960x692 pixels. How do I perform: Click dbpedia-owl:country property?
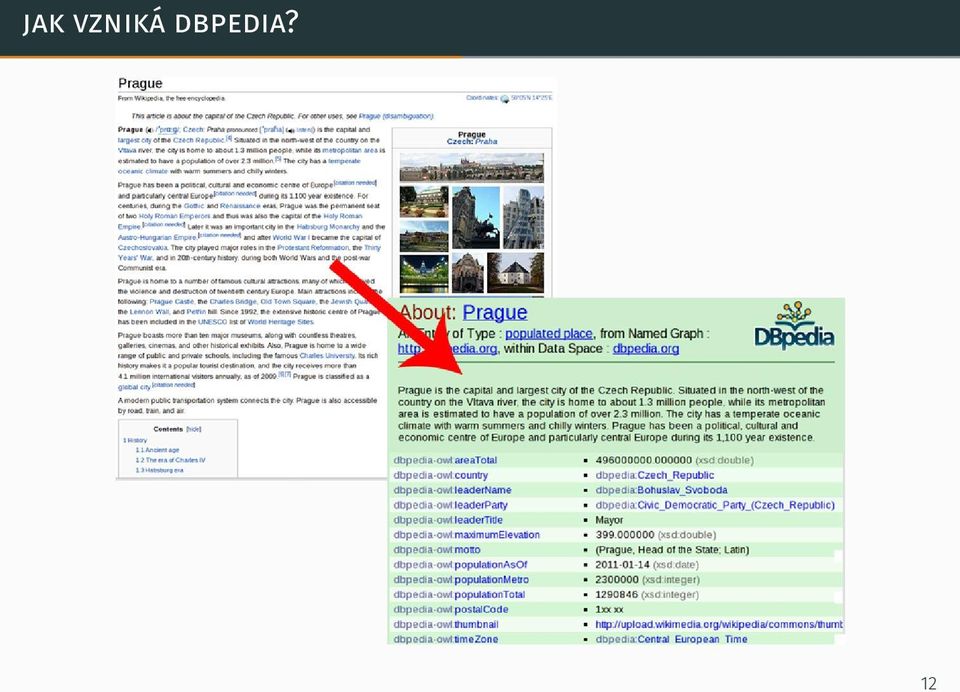point(441,475)
